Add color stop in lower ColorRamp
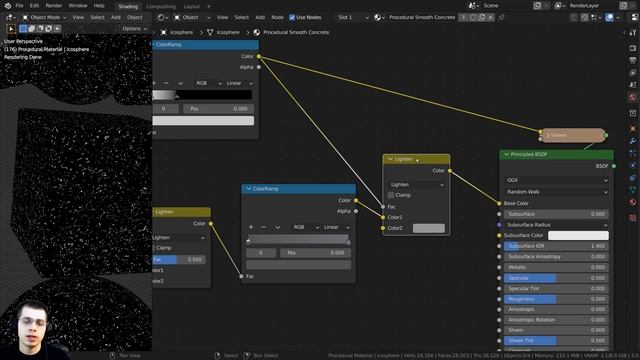 (x=251, y=227)
